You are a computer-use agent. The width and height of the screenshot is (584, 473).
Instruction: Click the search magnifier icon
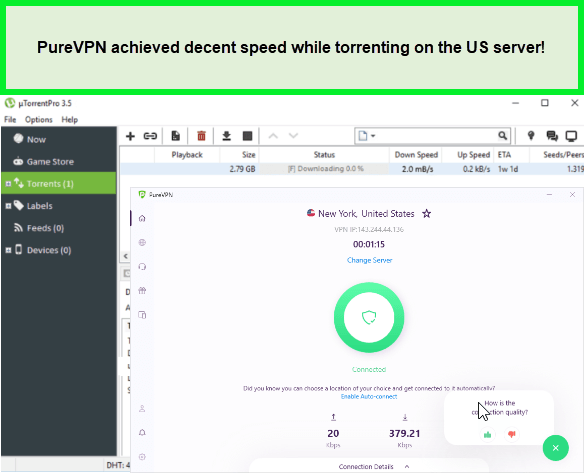[502, 136]
